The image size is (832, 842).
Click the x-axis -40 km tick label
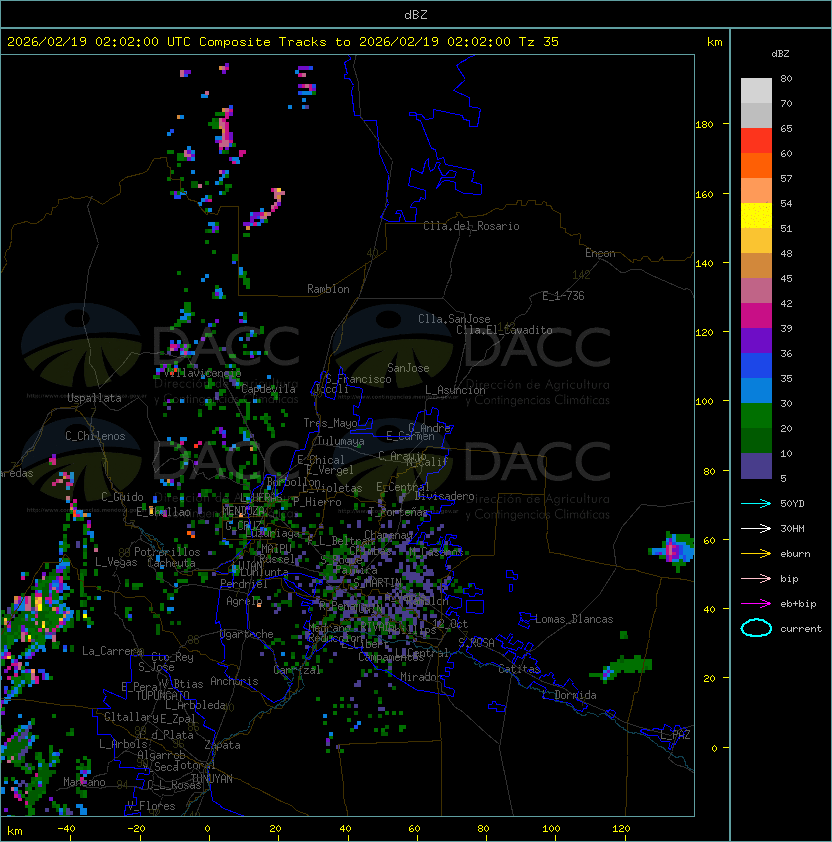tap(66, 829)
